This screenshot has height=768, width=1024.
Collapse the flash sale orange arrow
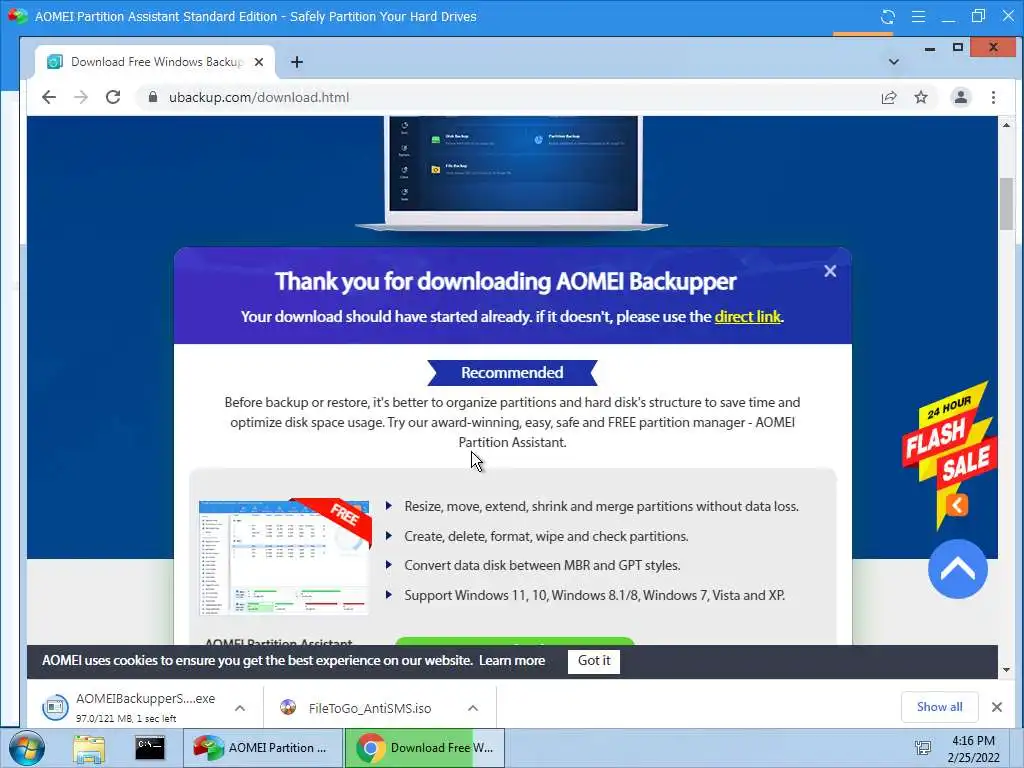coord(957,504)
